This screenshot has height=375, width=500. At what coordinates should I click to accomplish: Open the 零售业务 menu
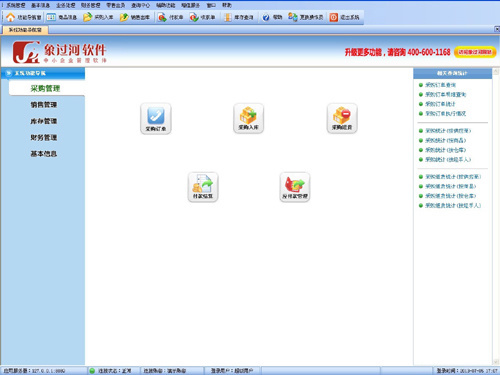(x=116, y=5)
